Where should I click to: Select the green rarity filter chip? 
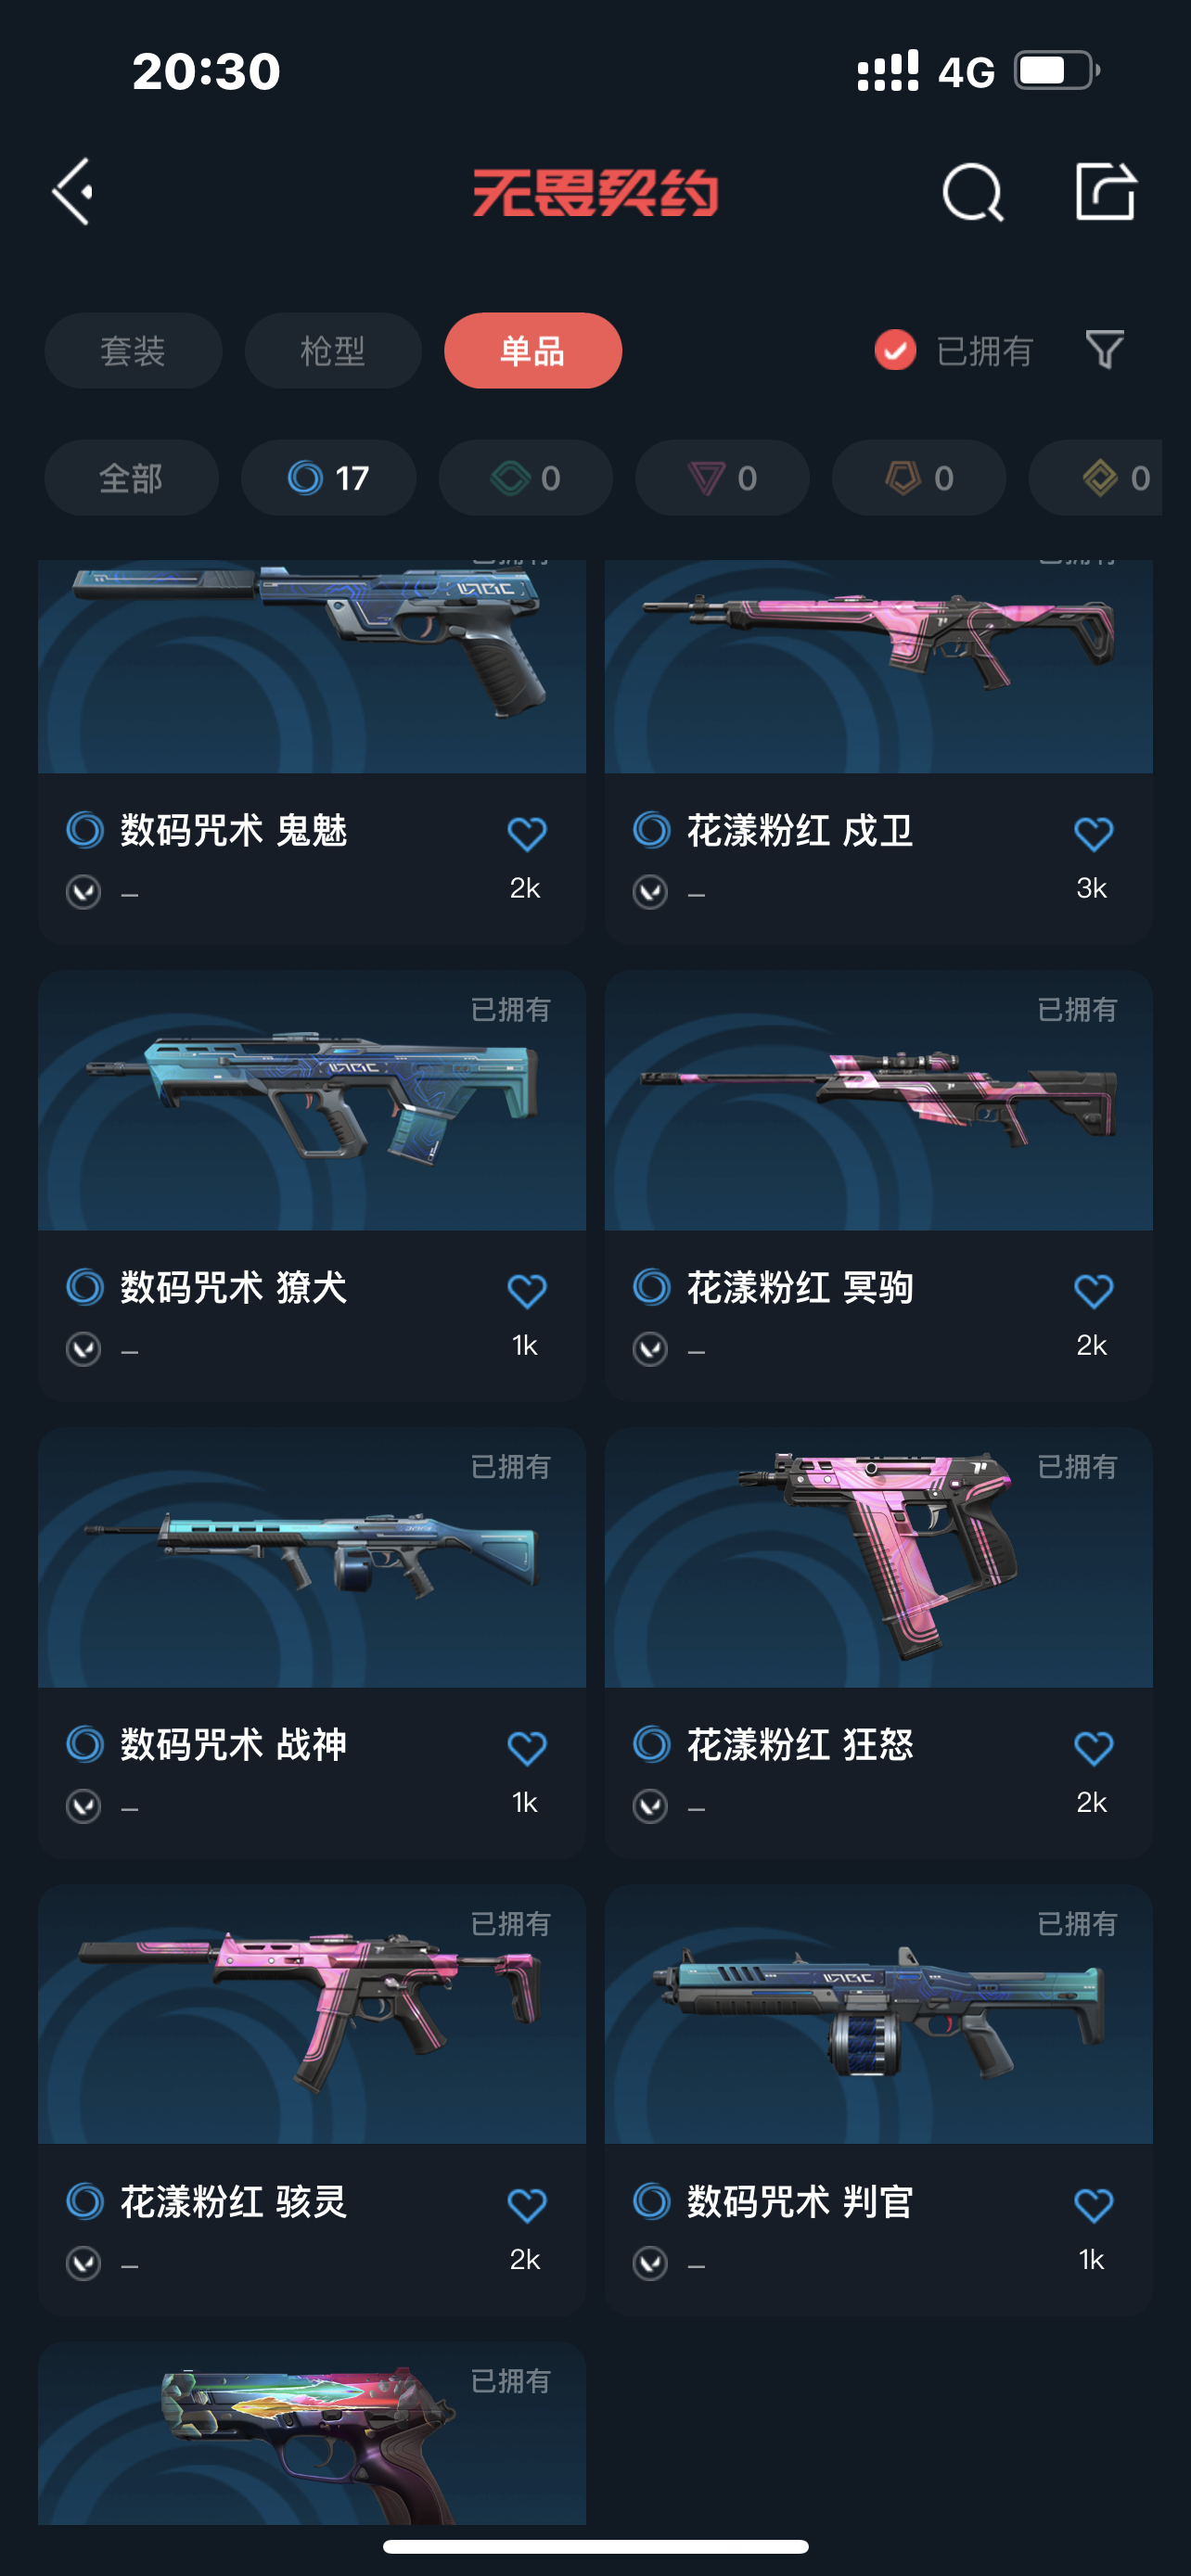pos(525,478)
